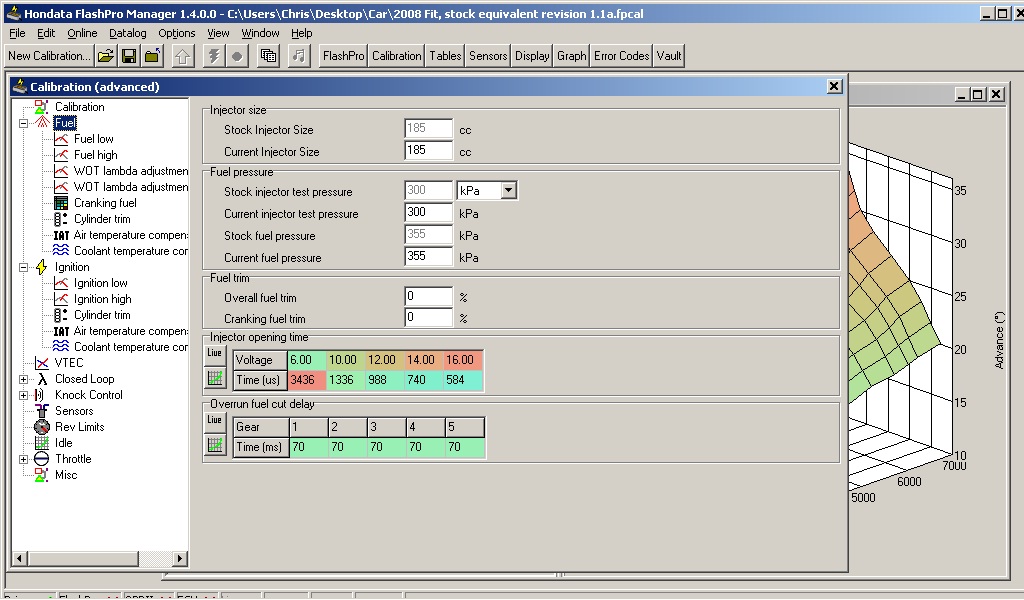The height and width of the screenshot is (600, 1024).
Task: Open the Edit menu
Action: (x=46, y=33)
